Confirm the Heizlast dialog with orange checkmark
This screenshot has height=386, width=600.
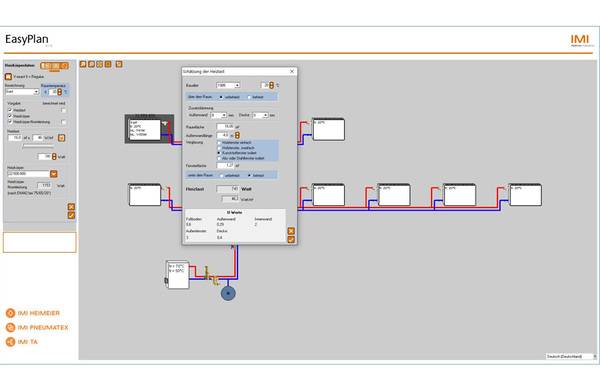pyautogui.click(x=291, y=239)
